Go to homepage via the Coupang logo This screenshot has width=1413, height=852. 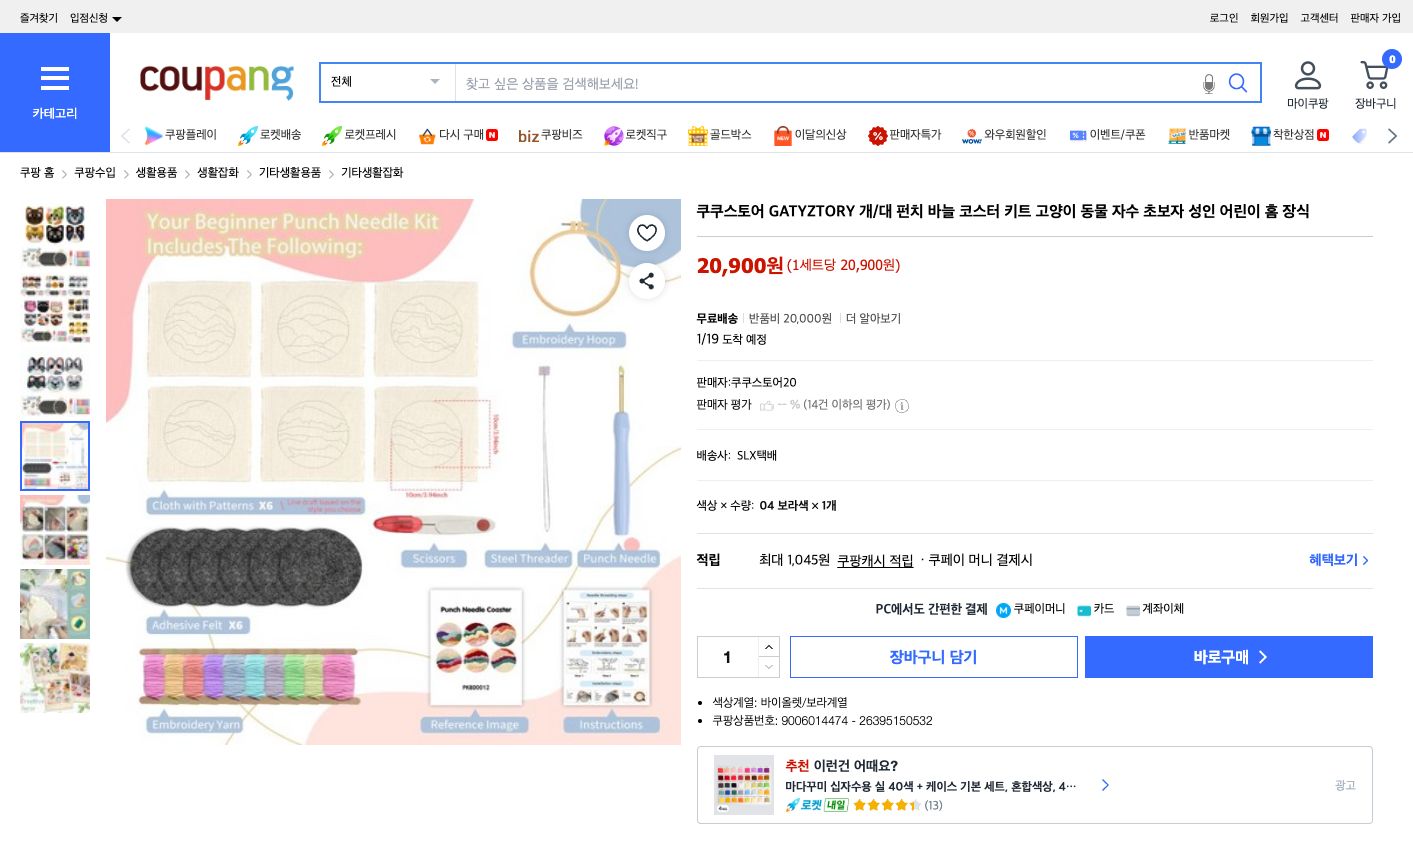pyautogui.click(x=216, y=82)
